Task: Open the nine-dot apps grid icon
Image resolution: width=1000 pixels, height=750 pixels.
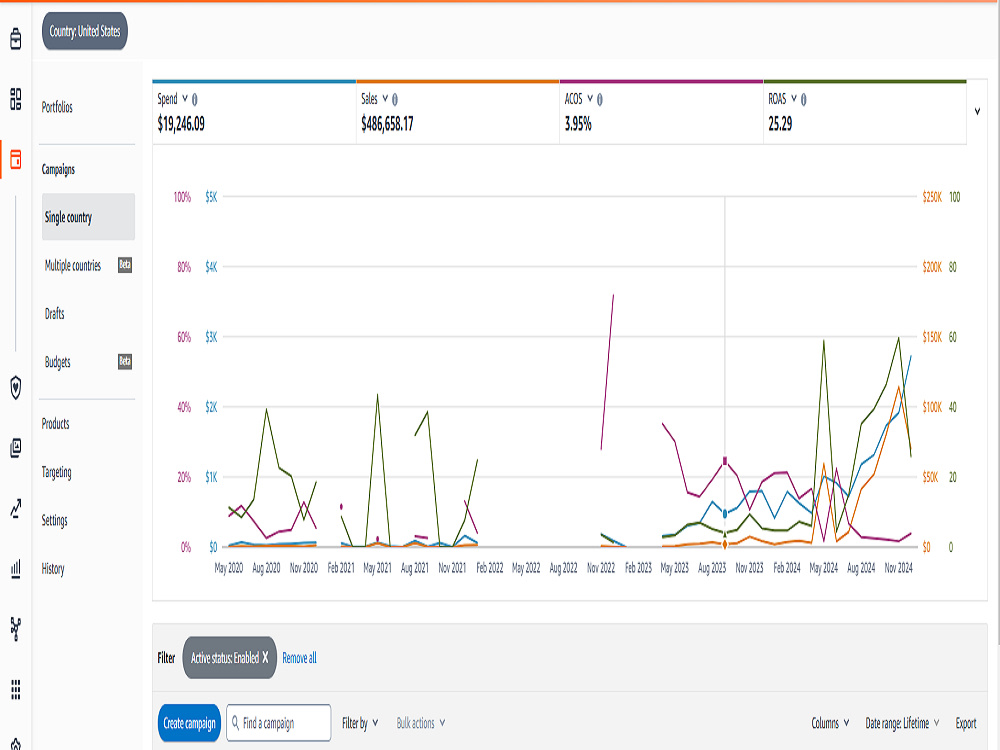Action: pos(16,689)
